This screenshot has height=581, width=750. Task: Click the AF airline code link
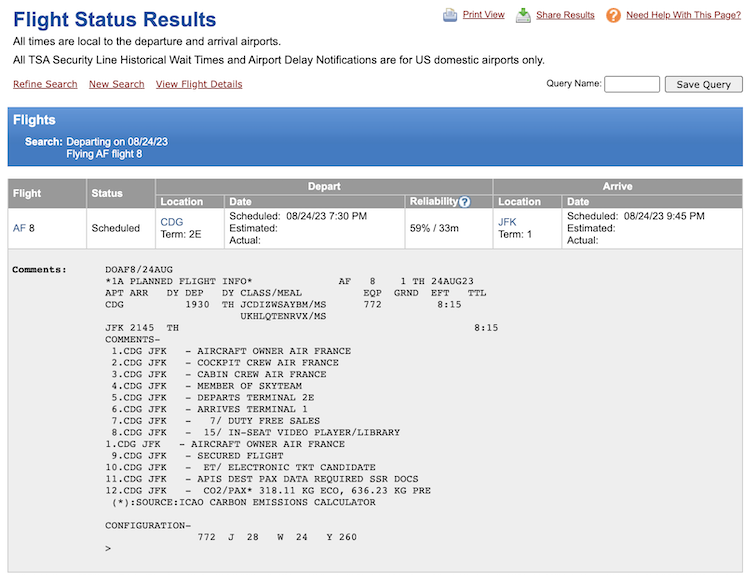point(19,228)
